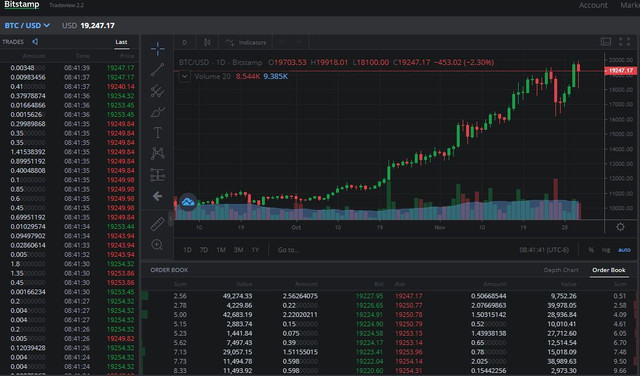Select the brush drawing tool
The height and width of the screenshot is (376, 640).
click(158, 111)
